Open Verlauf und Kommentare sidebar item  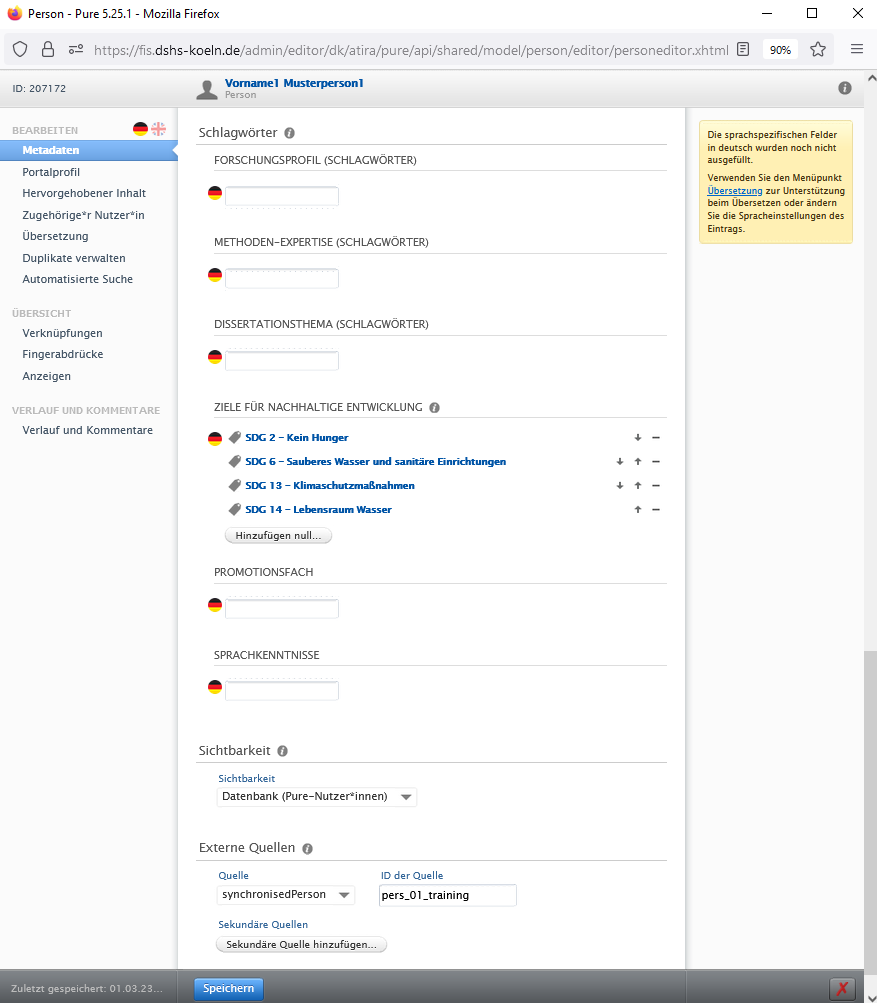tap(87, 430)
